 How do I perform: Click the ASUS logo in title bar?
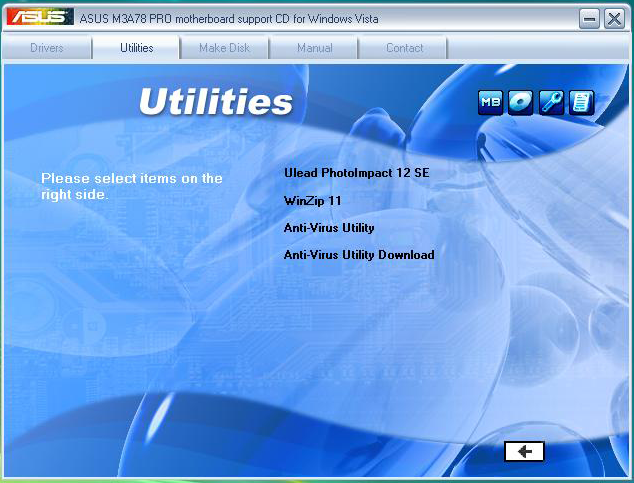(40, 17)
